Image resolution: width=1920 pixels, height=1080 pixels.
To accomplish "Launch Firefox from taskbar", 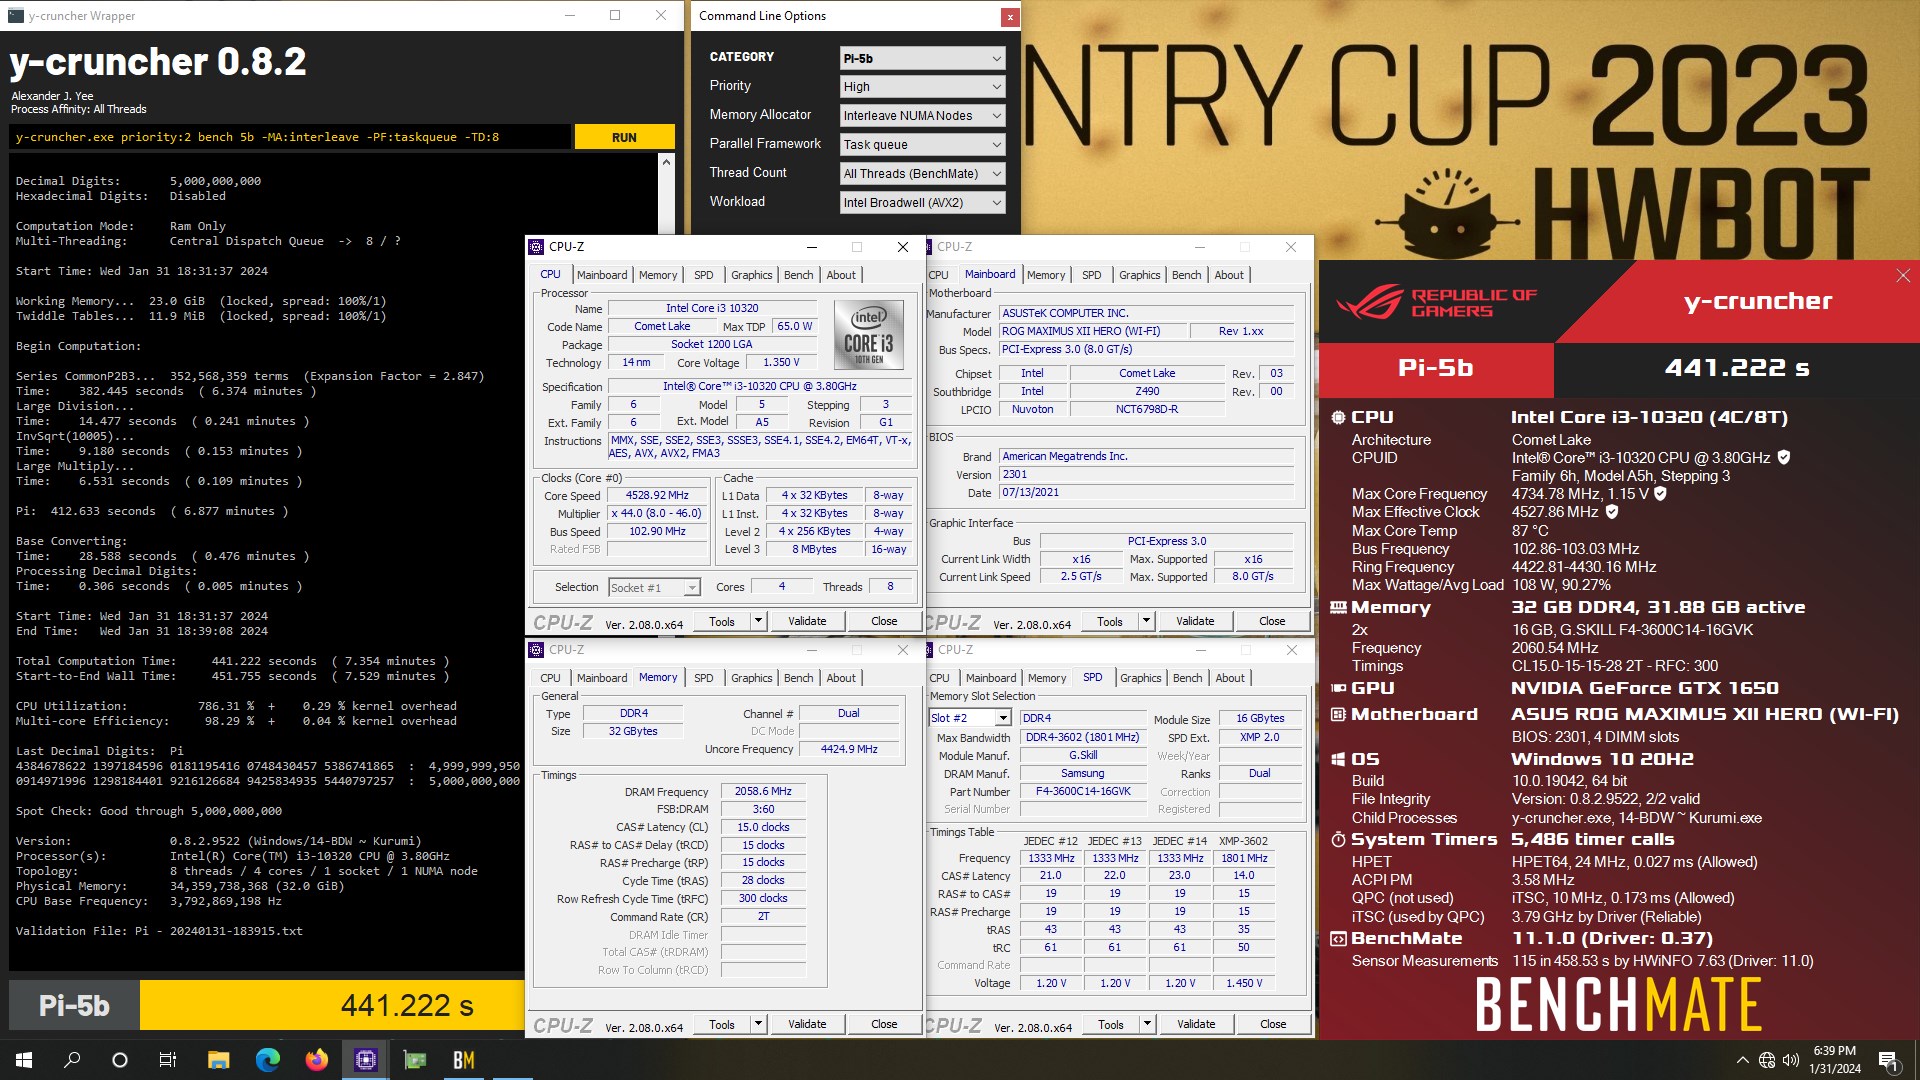I will point(316,1060).
